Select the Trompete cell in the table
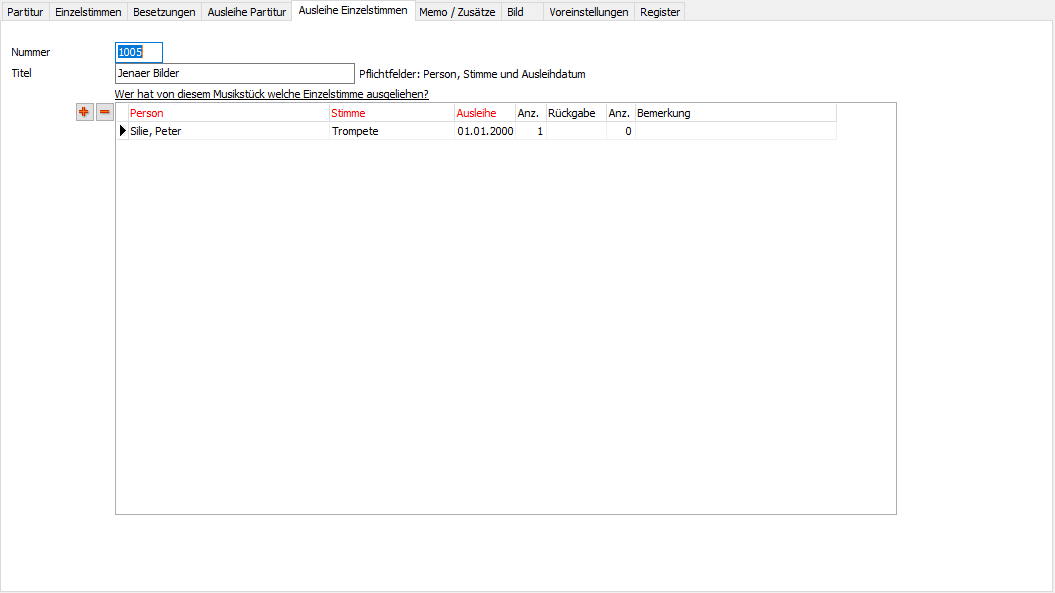 390,131
